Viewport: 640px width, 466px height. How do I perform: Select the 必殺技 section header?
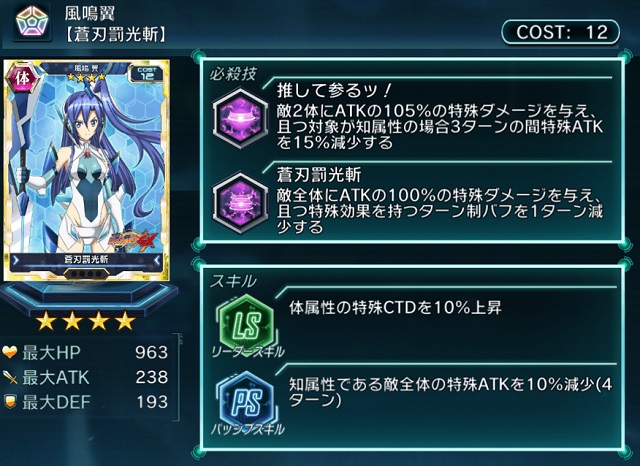point(233,74)
